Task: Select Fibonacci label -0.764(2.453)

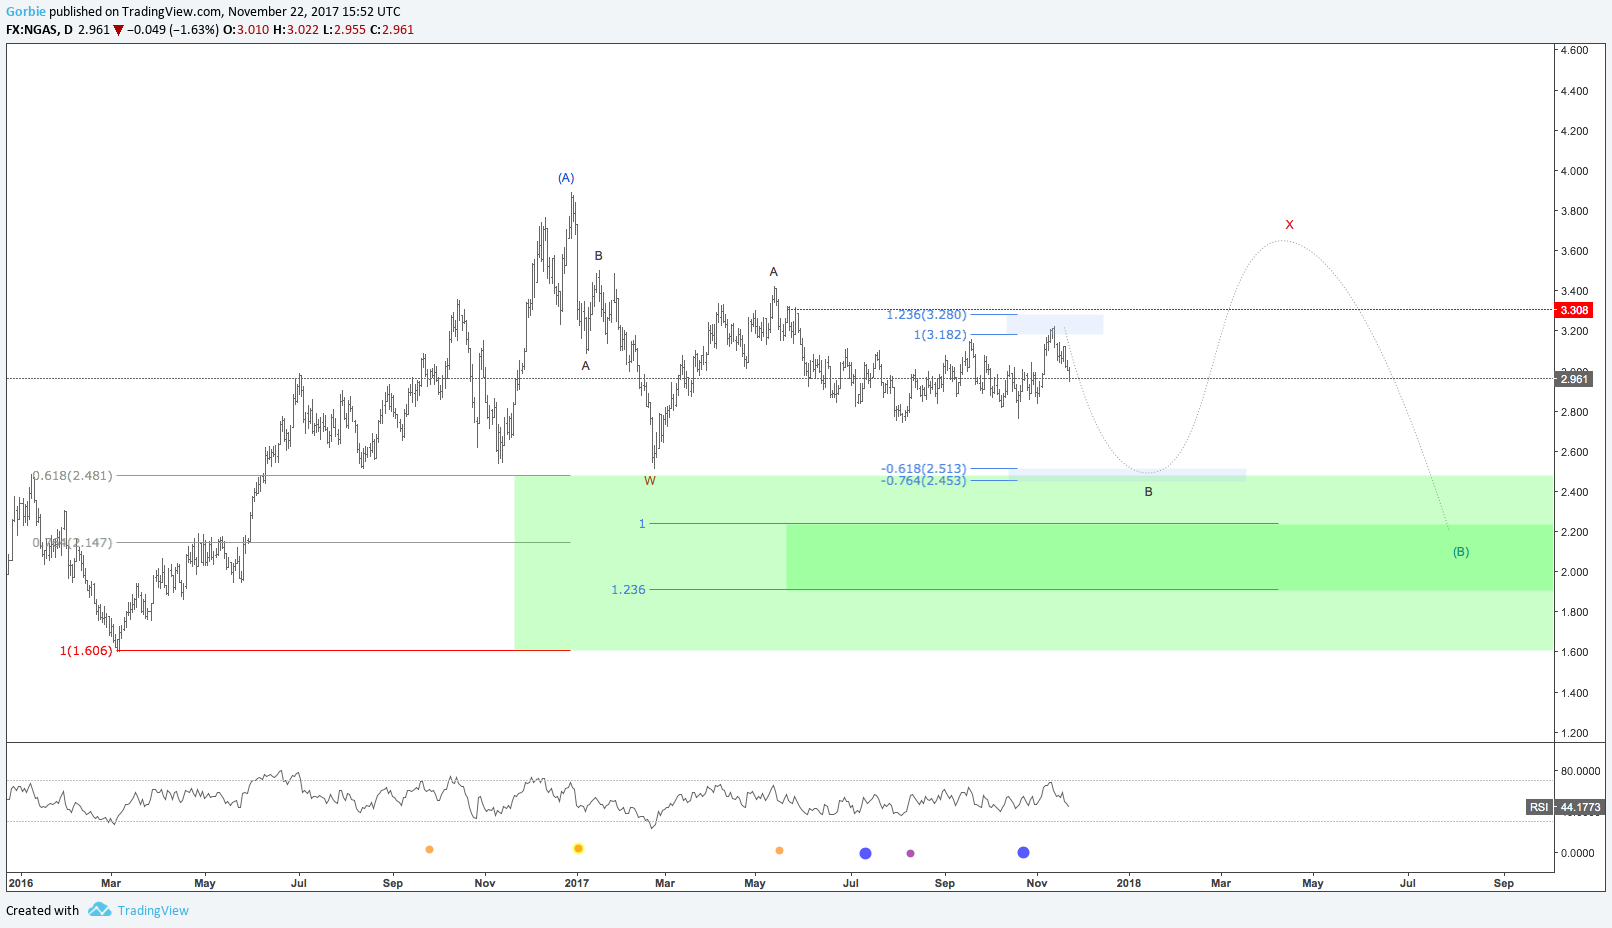Action: [924, 481]
